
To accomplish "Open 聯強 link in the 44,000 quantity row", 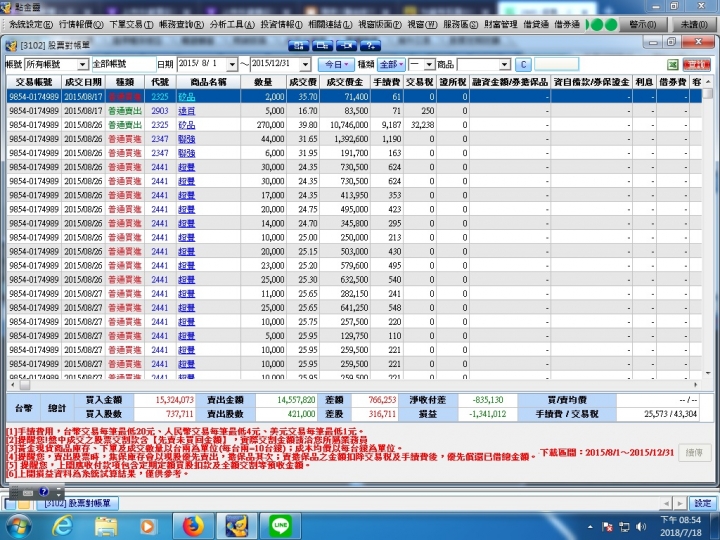I will pyautogui.click(x=186, y=139).
